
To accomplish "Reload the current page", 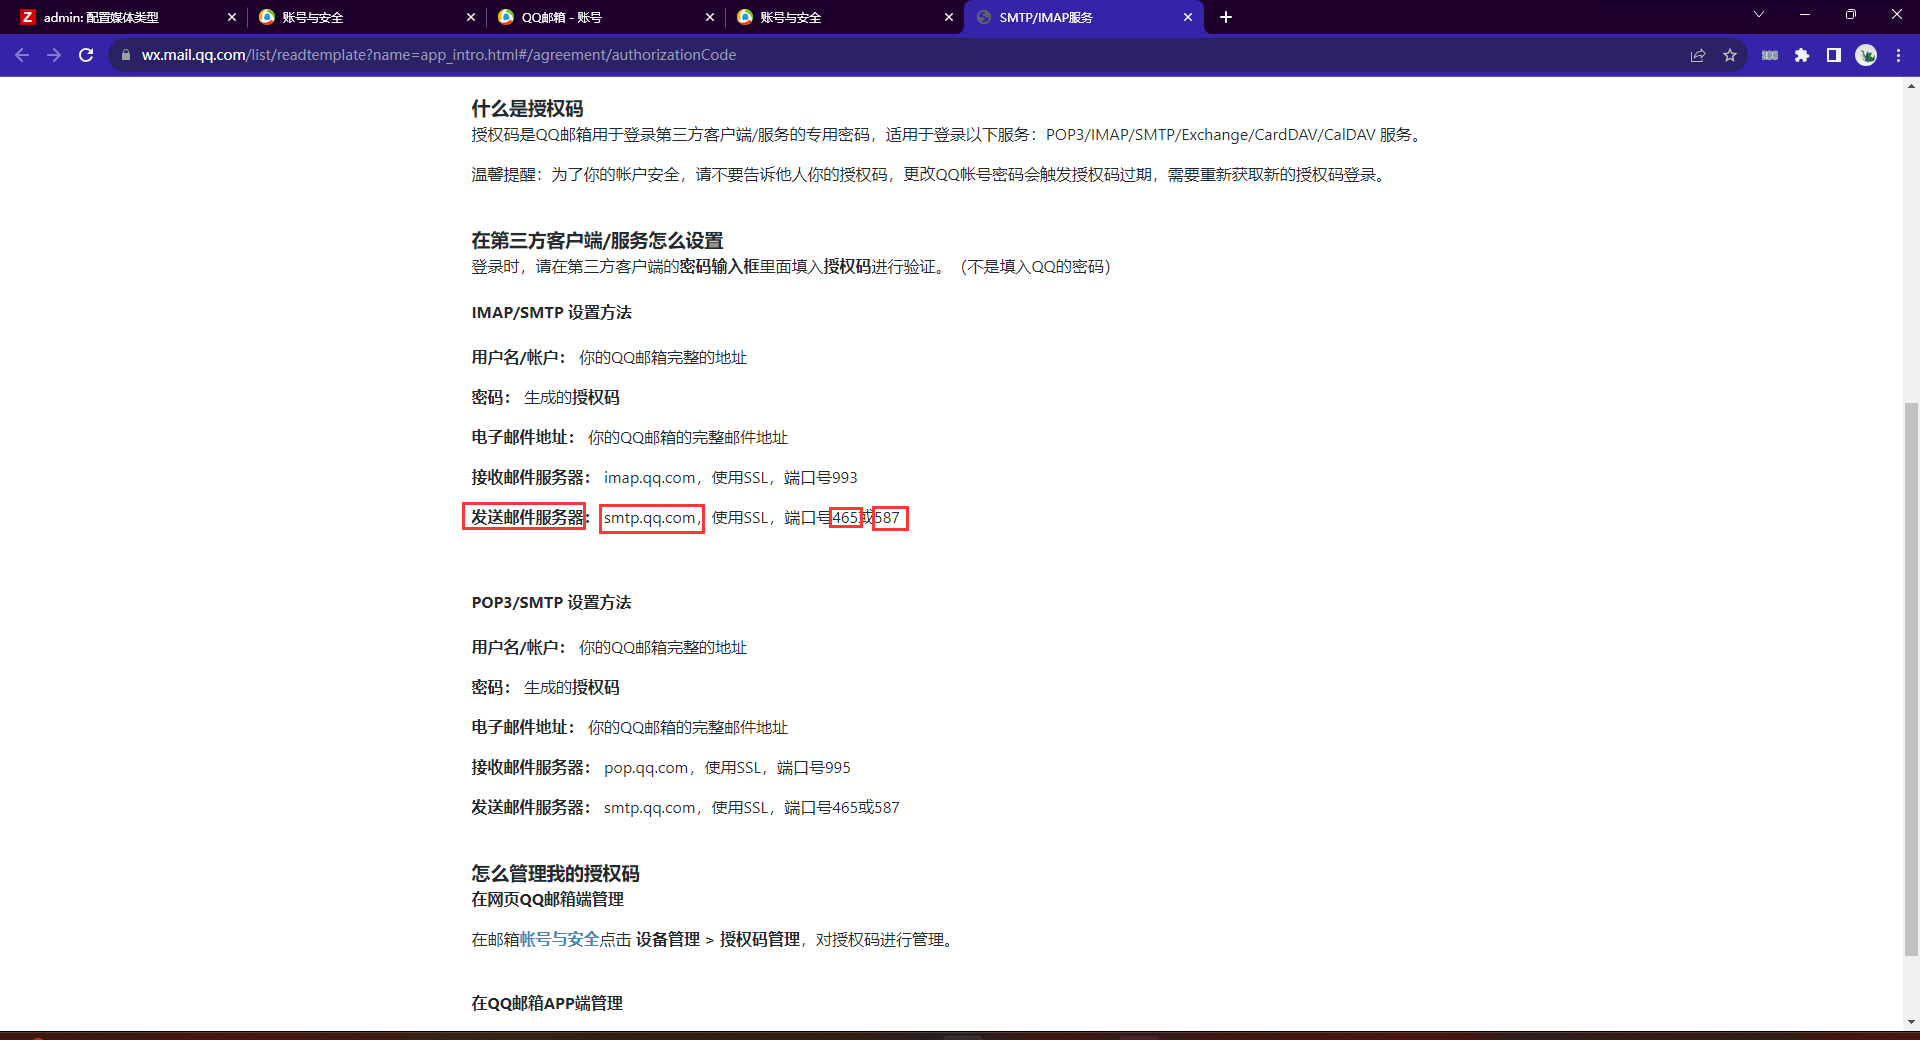I will point(86,55).
